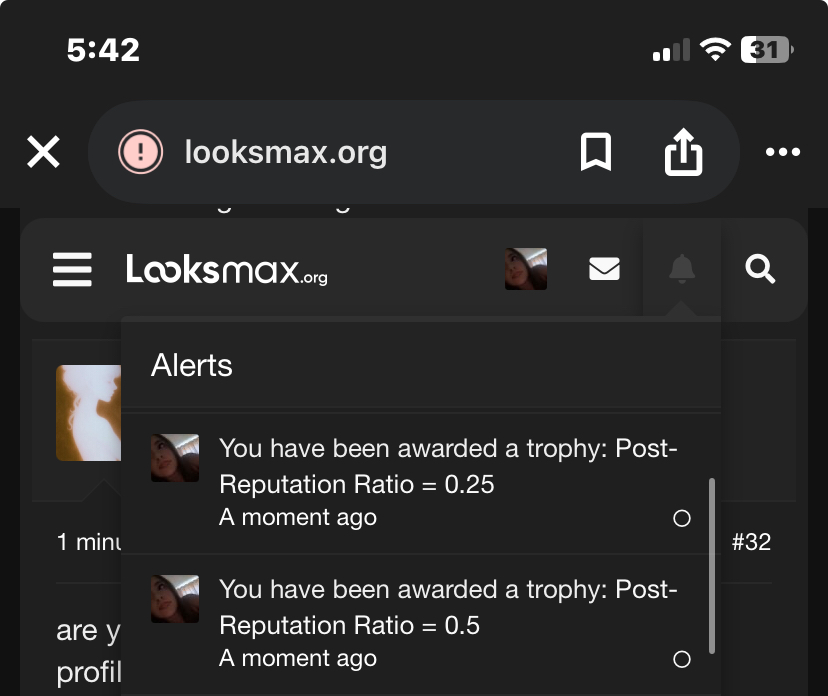
Task: Open the browser three-dot more menu
Action: tap(782, 152)
